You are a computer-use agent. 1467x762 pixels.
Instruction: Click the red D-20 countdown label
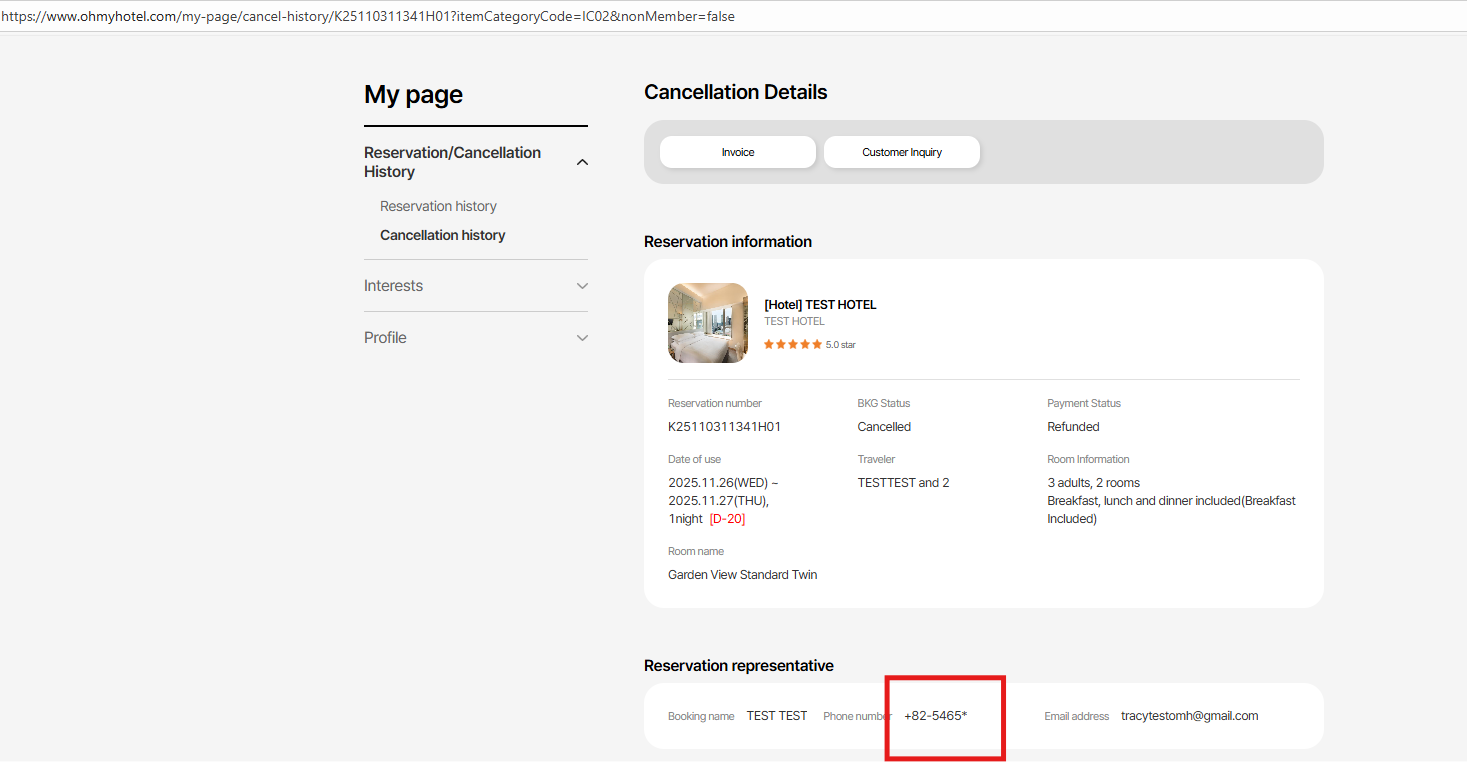(727, 519)
